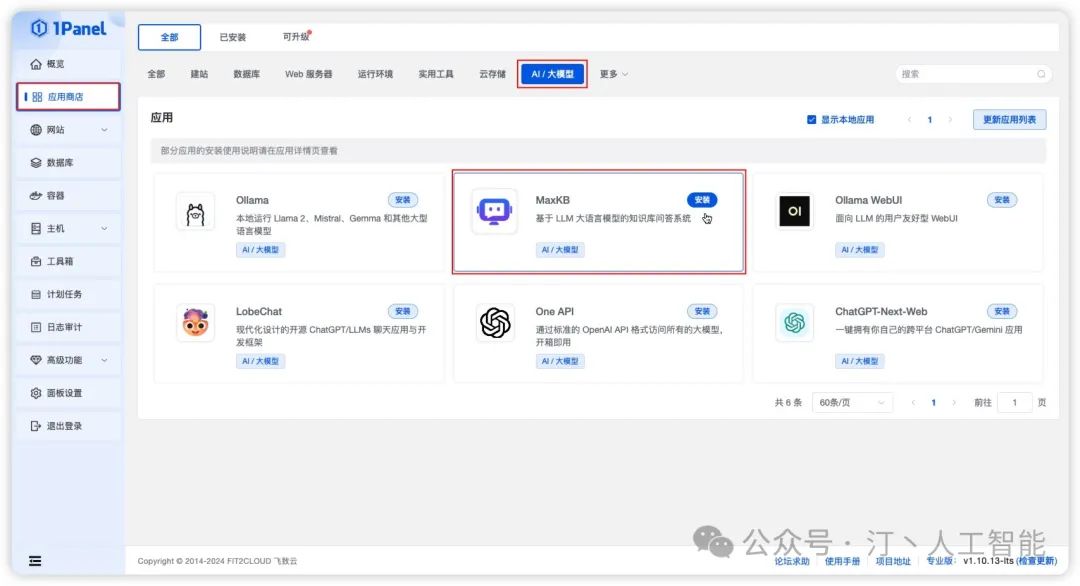1080x586 pixels.
Task: Expand the 高级功能 sidebar submenu
Action: [104, 360]
